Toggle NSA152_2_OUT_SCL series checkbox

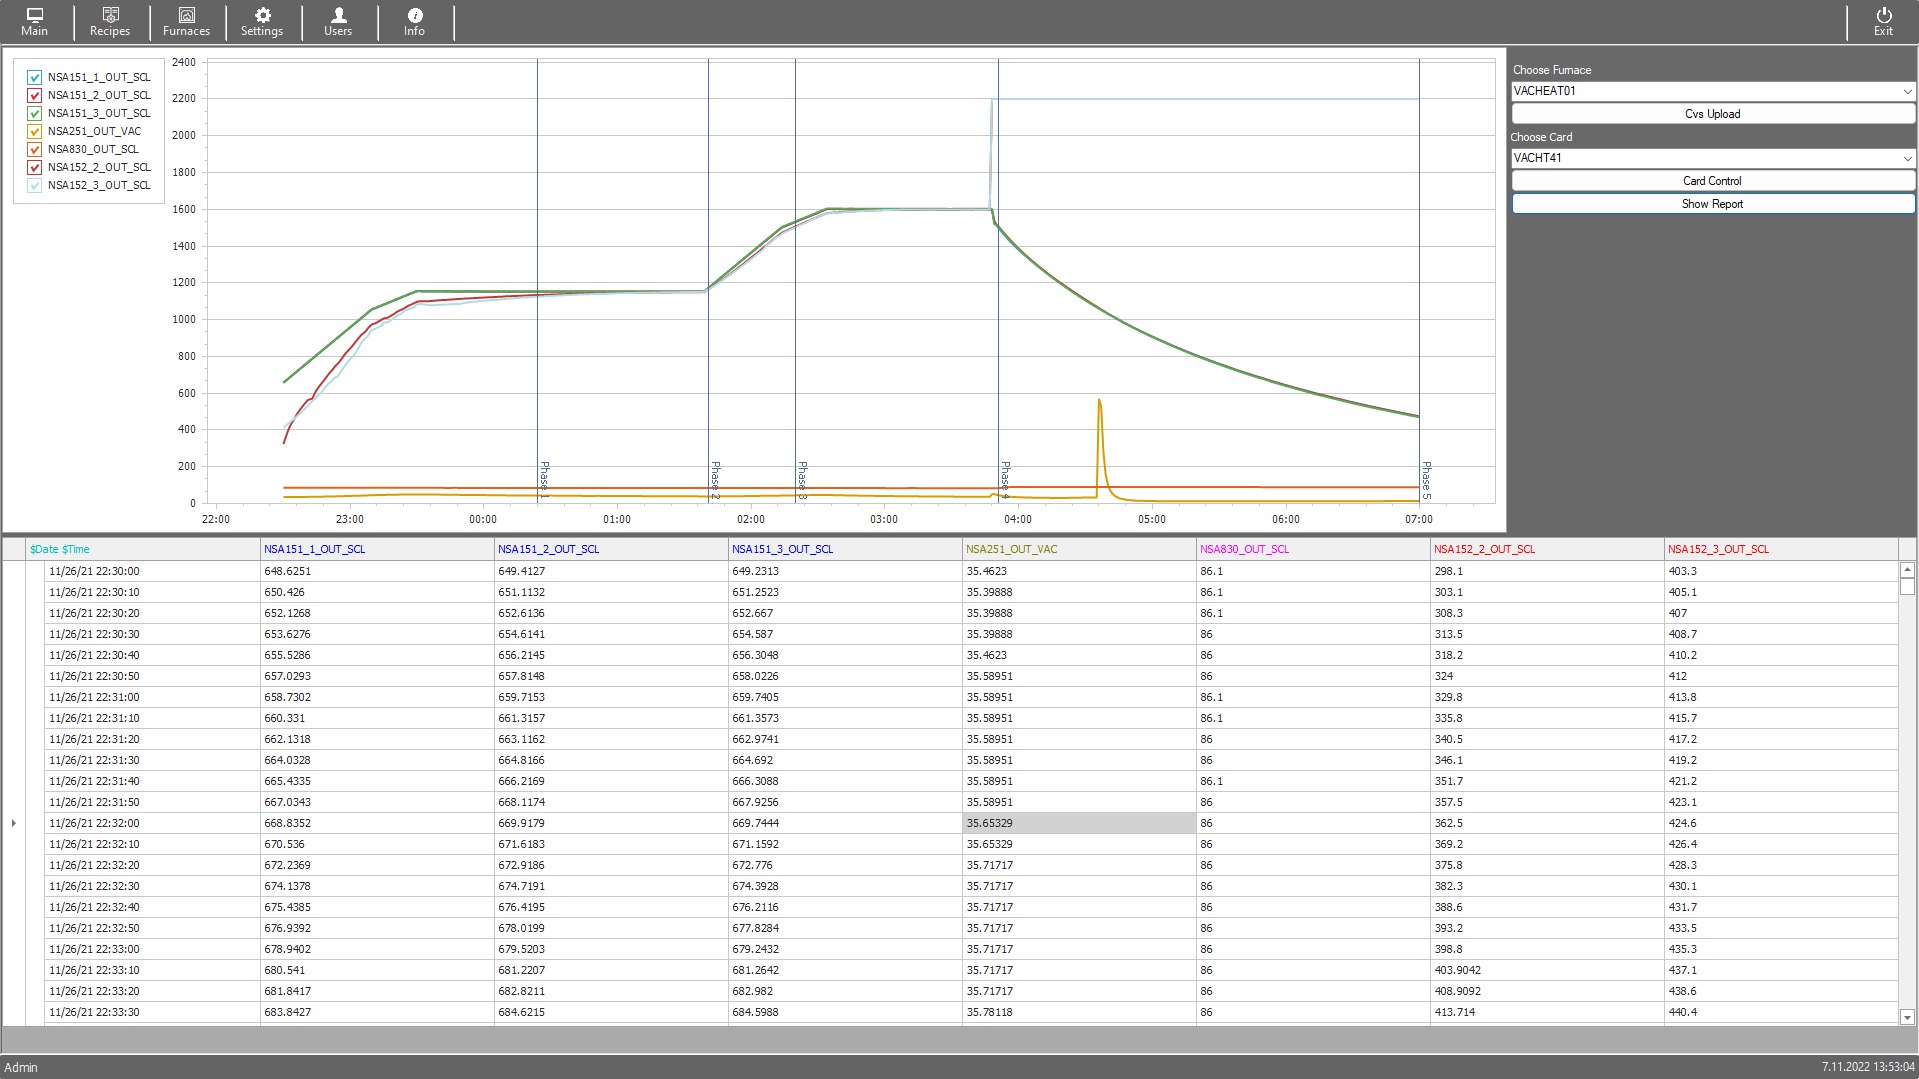tap(35, 167)
